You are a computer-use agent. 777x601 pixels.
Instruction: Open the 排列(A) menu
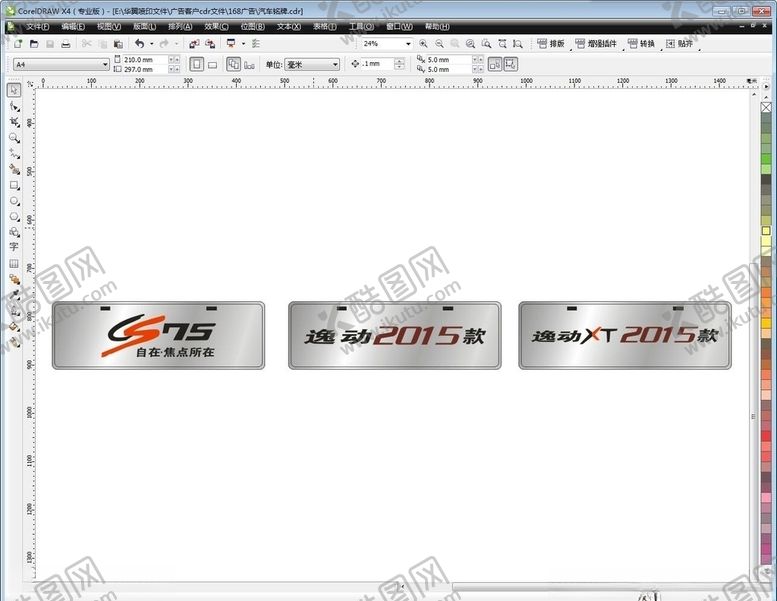[180, 26]
